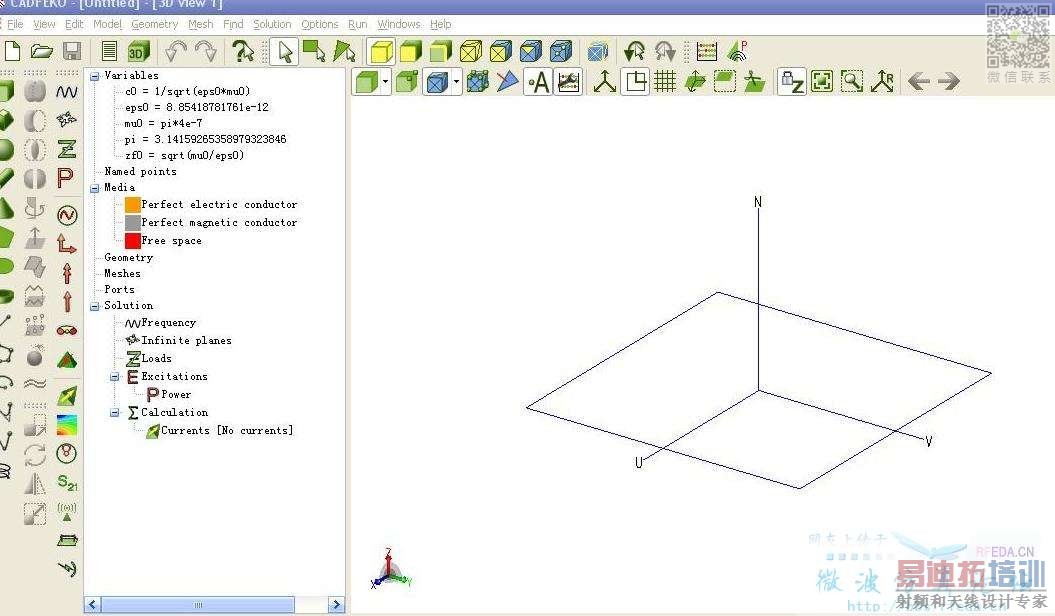Select the yellow cube auto selection type

(x=381, y=51)
